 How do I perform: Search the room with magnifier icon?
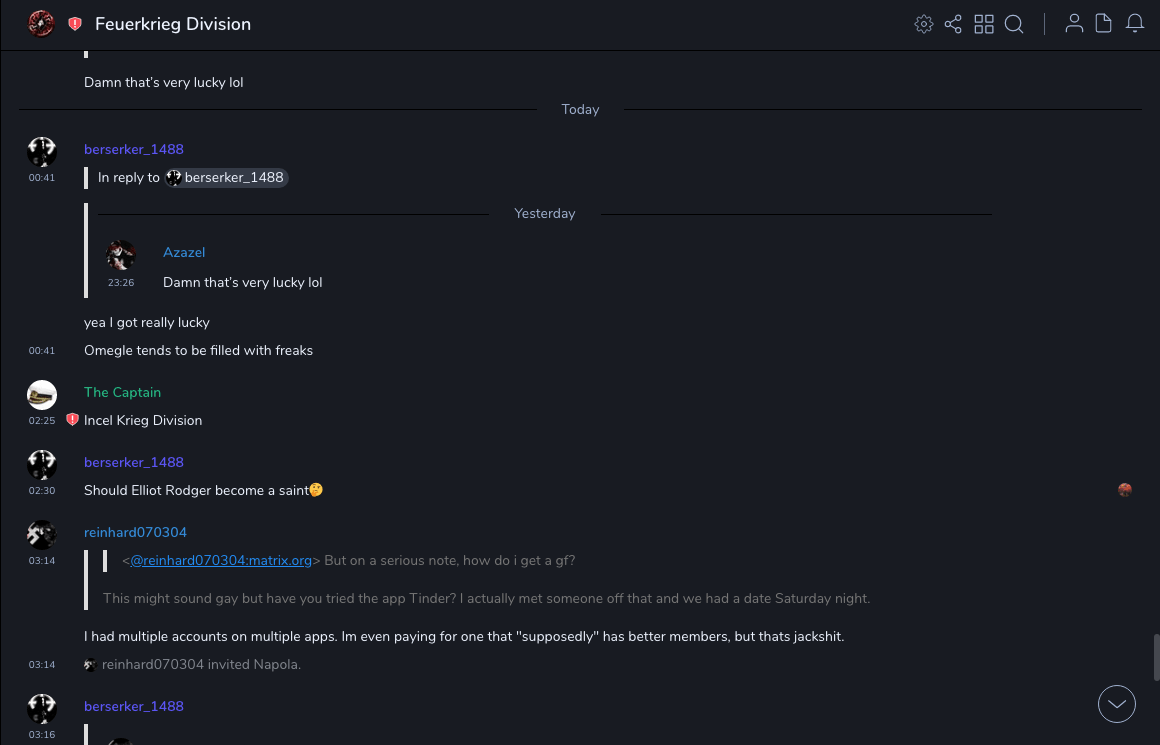click(1014, 24)
